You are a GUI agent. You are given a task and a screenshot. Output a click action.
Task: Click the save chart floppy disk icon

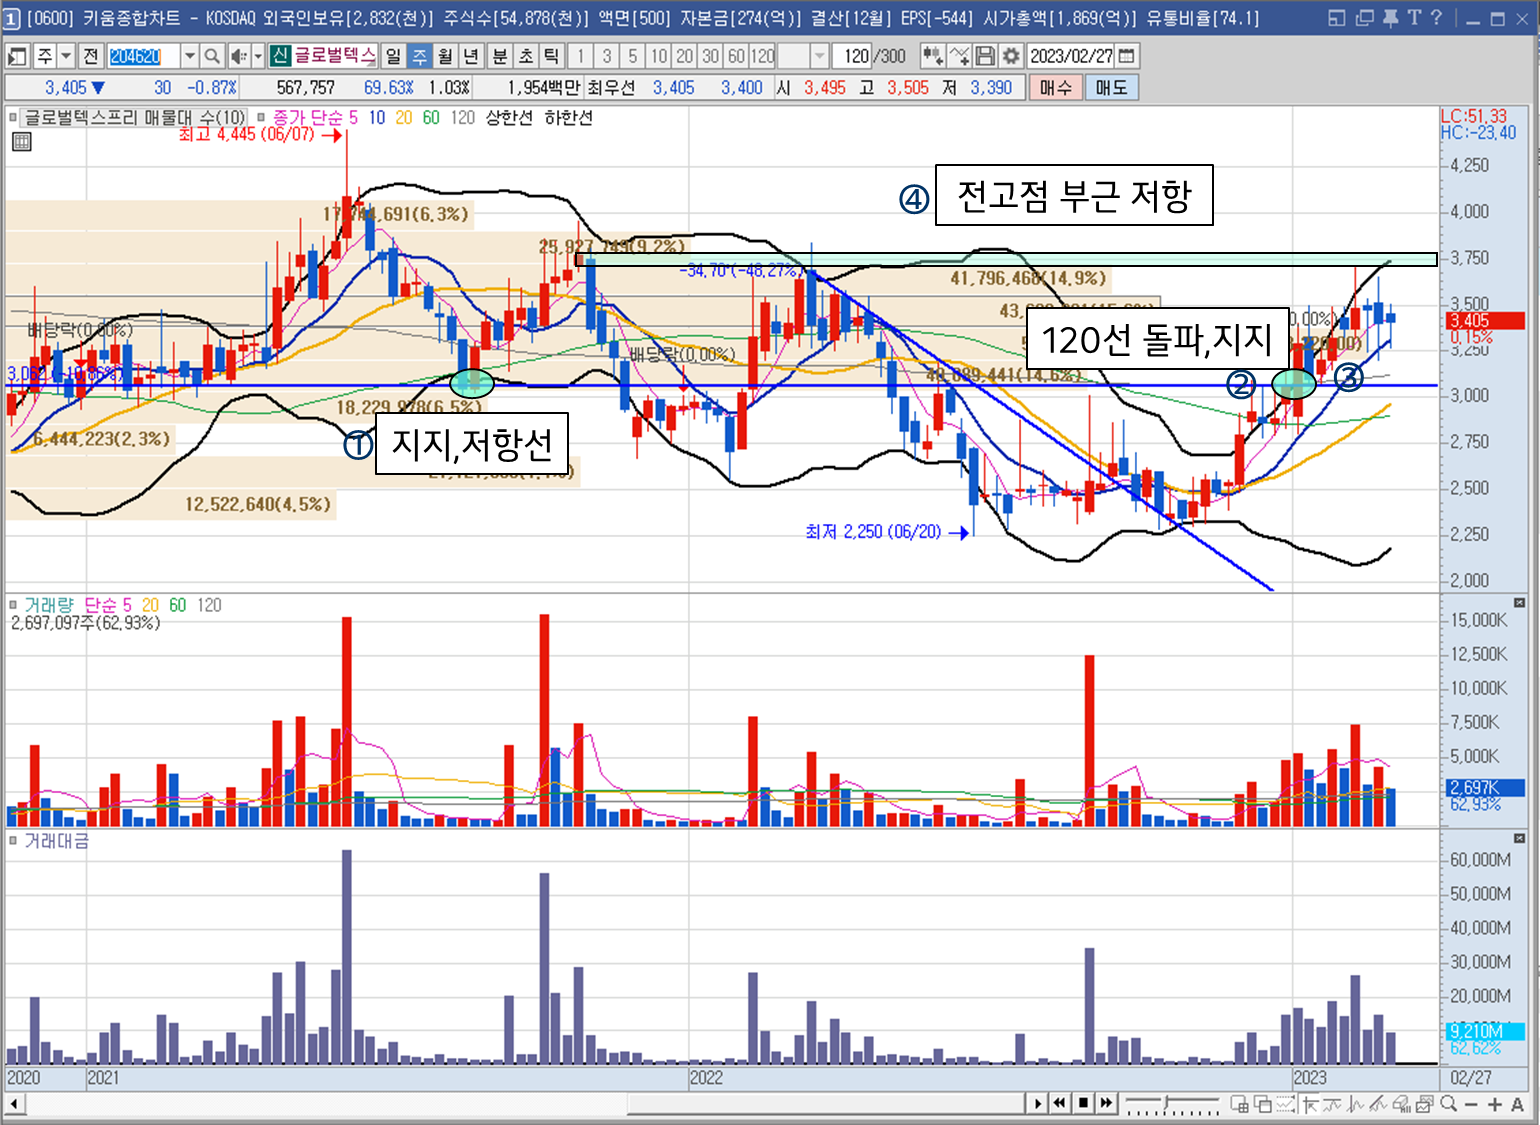tap(985, 56)
